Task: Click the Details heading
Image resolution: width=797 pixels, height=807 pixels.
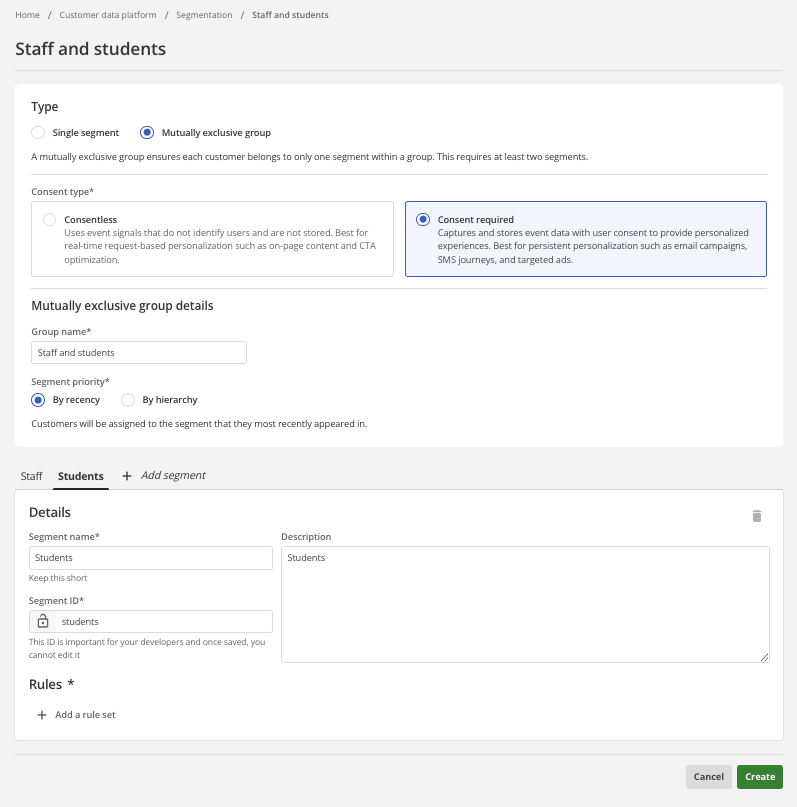Action: pyautogui.click(x=50, y=512)
